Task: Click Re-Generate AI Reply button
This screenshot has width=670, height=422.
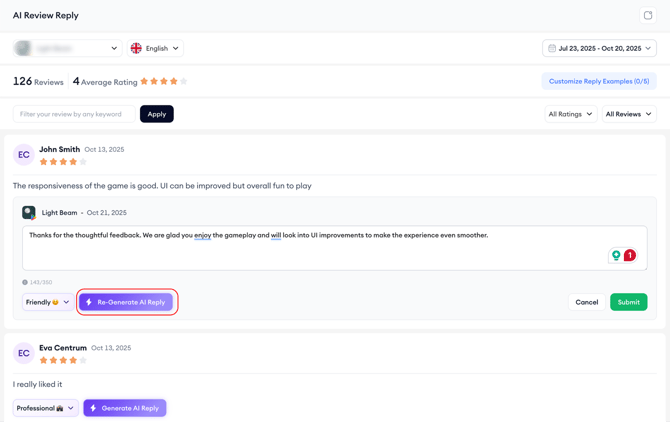Action: point(126,302)
